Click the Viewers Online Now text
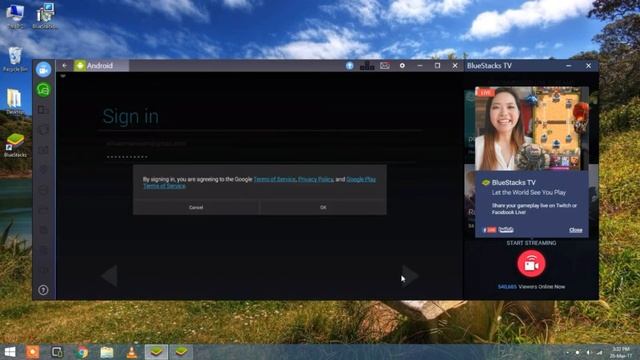640x360 pixels. [x=531, y=287]
